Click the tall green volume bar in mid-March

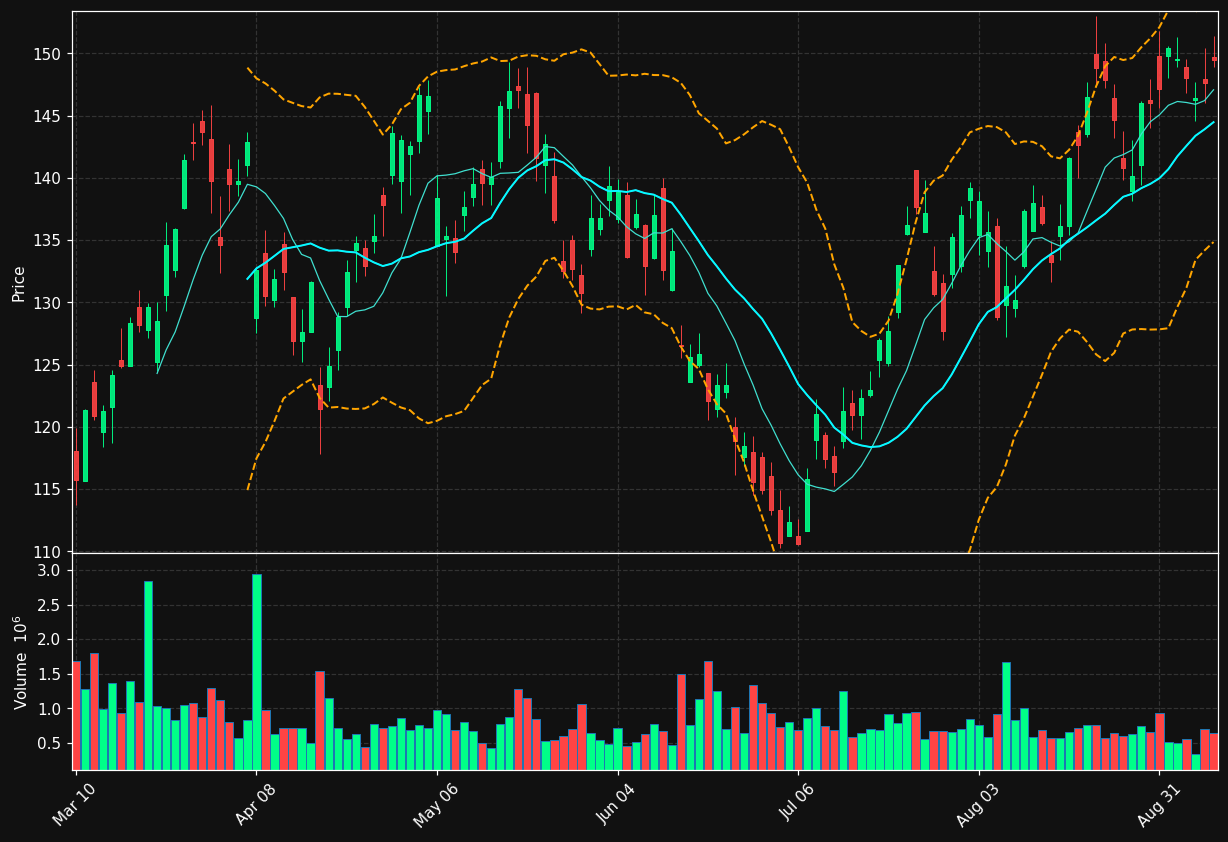tap(148, 676)
